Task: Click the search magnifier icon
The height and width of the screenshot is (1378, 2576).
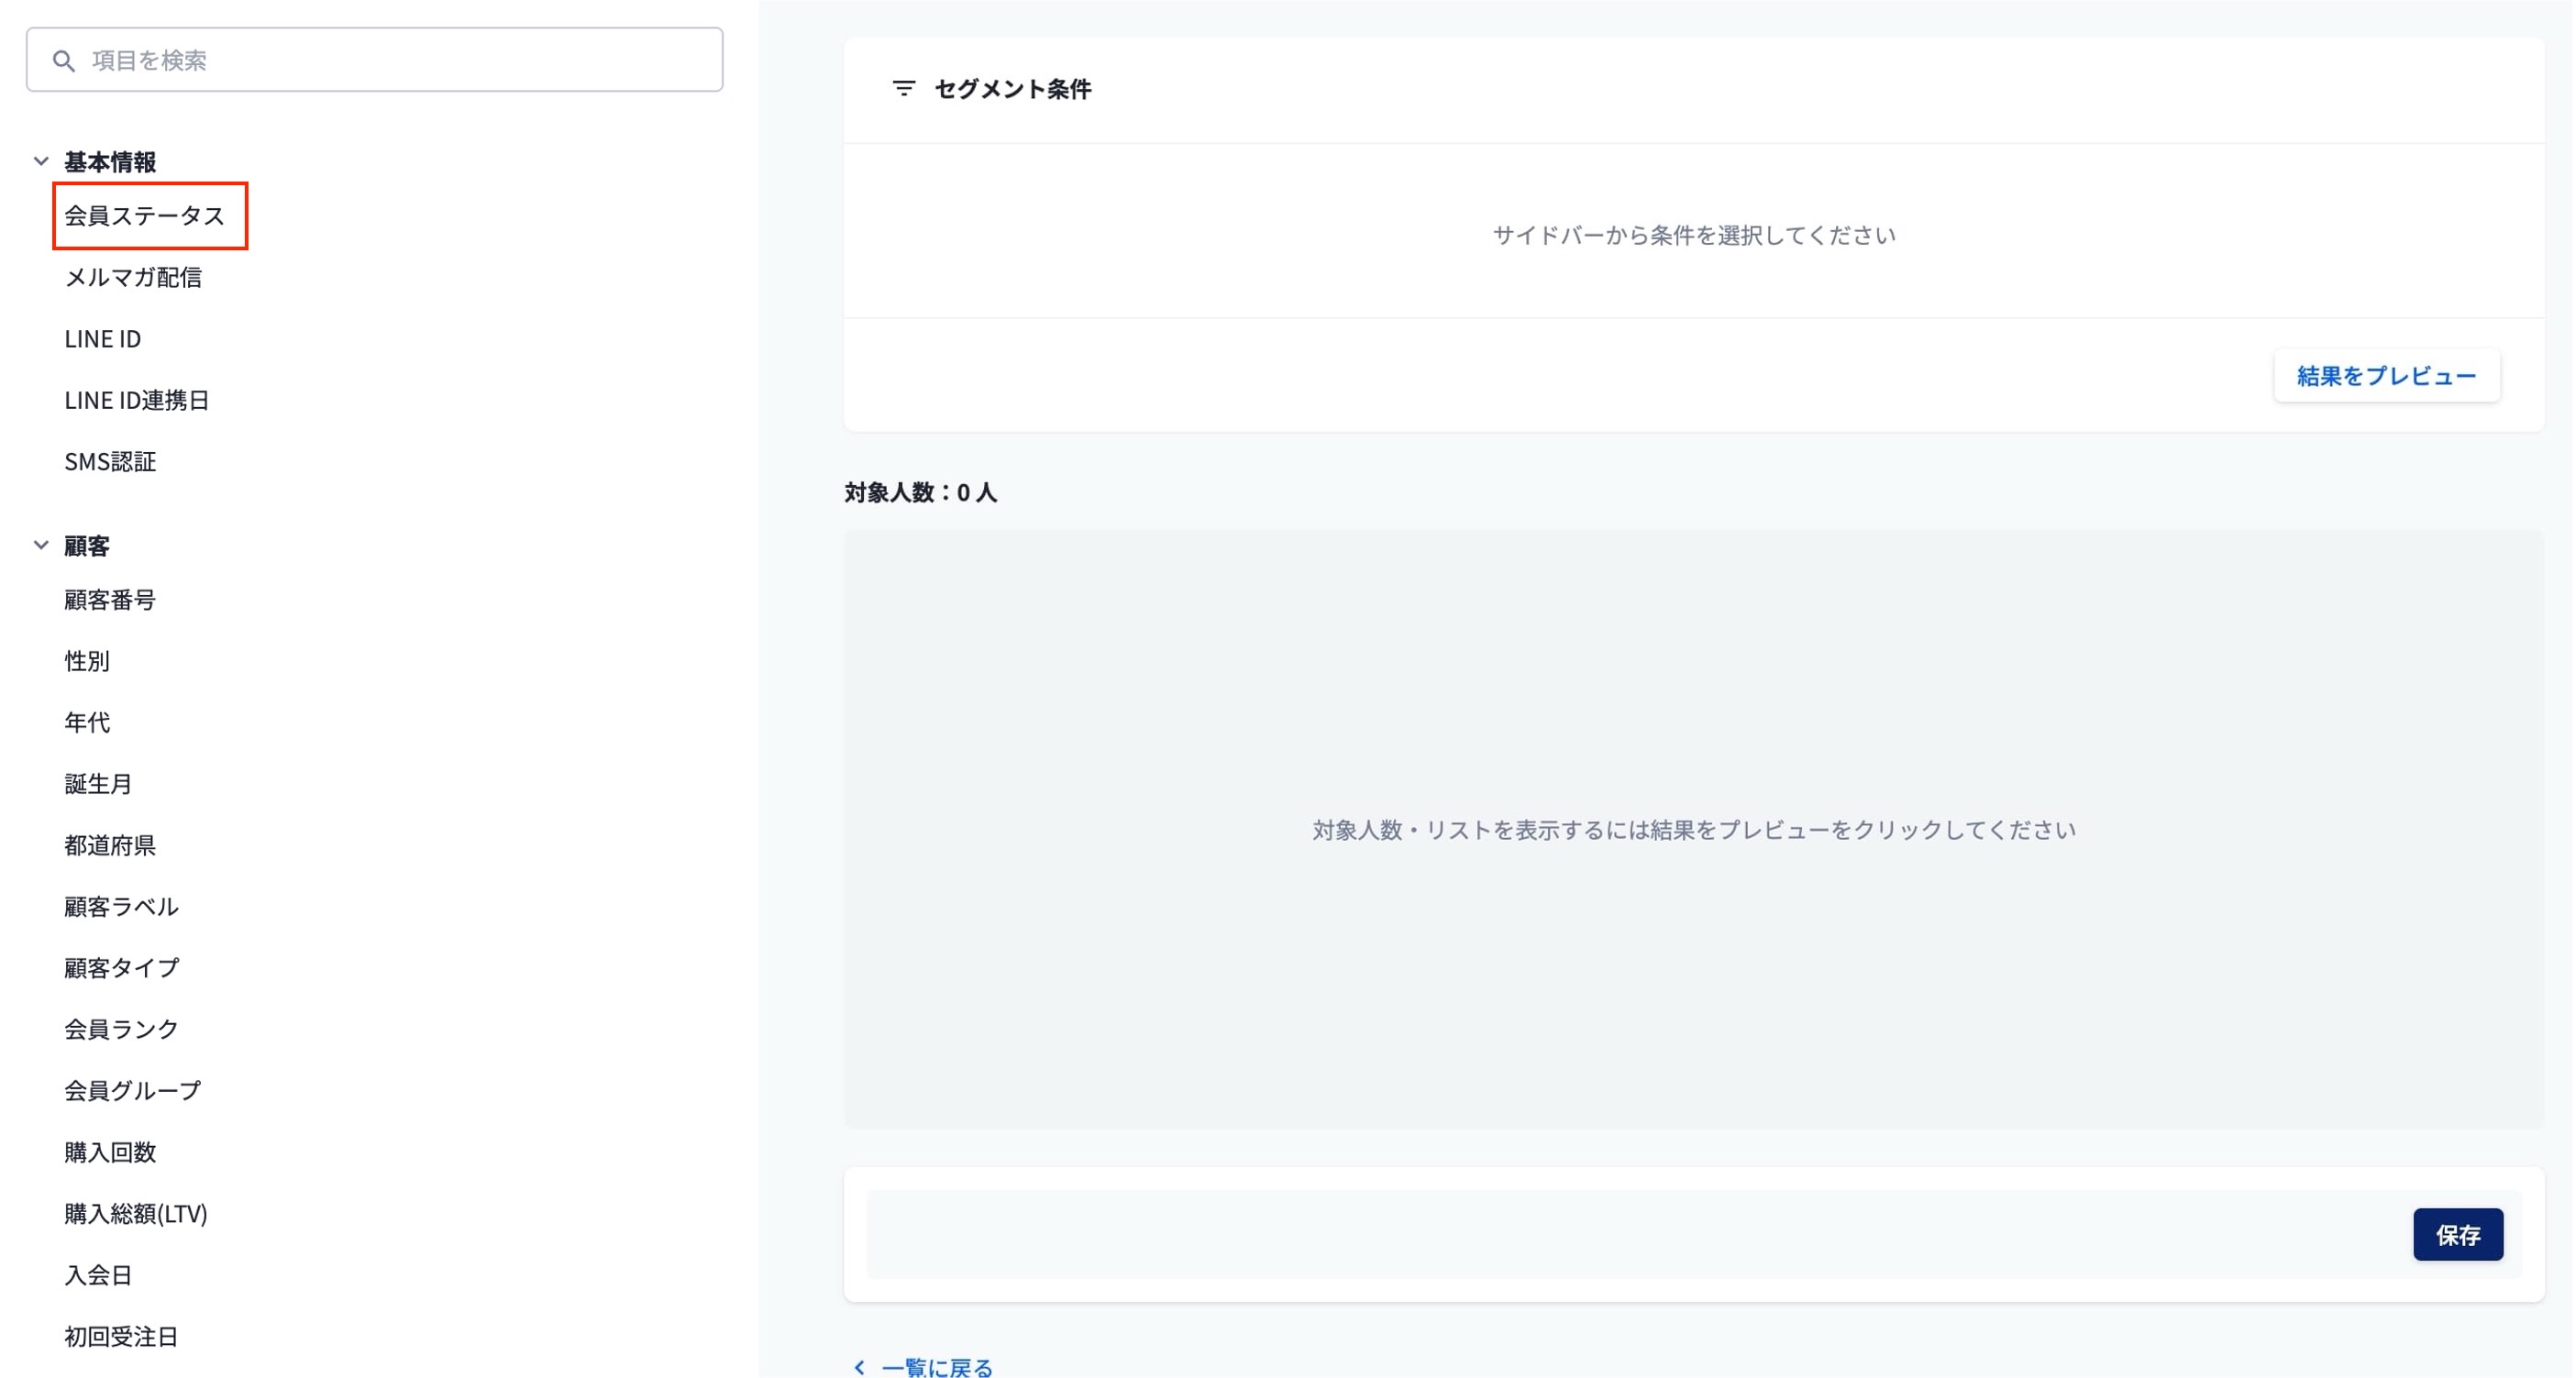Action: coord(64,61)
